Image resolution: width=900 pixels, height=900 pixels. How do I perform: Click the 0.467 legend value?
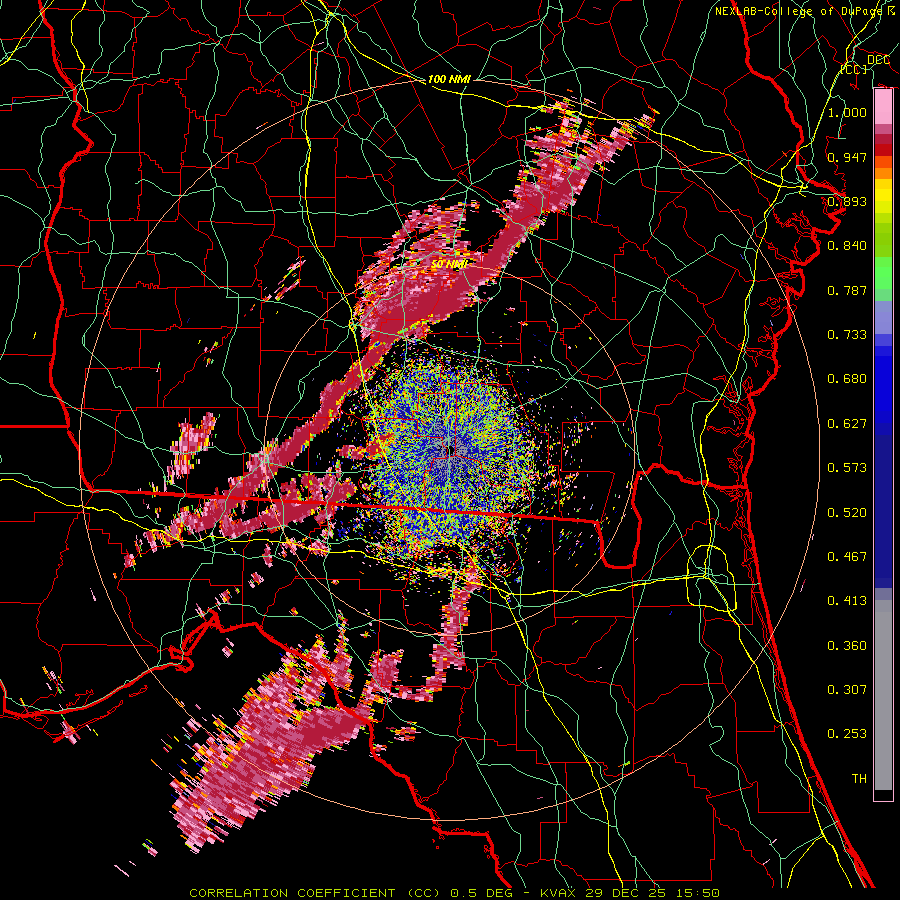pyautogui.click(x=847, y=557)
